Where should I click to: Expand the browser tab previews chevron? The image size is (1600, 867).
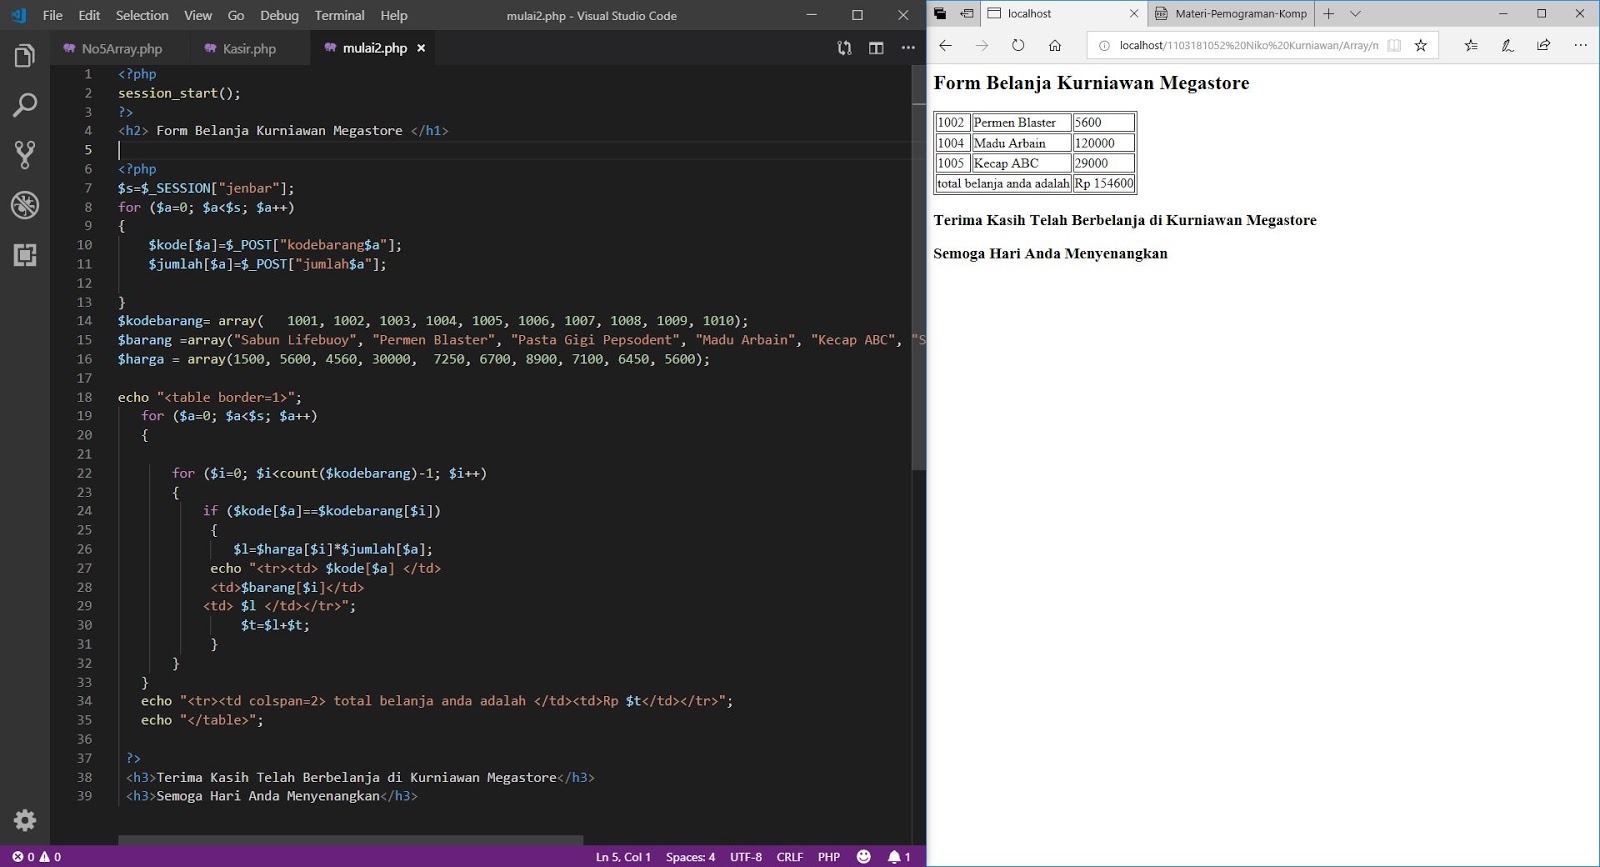[x=1355, y=13]
